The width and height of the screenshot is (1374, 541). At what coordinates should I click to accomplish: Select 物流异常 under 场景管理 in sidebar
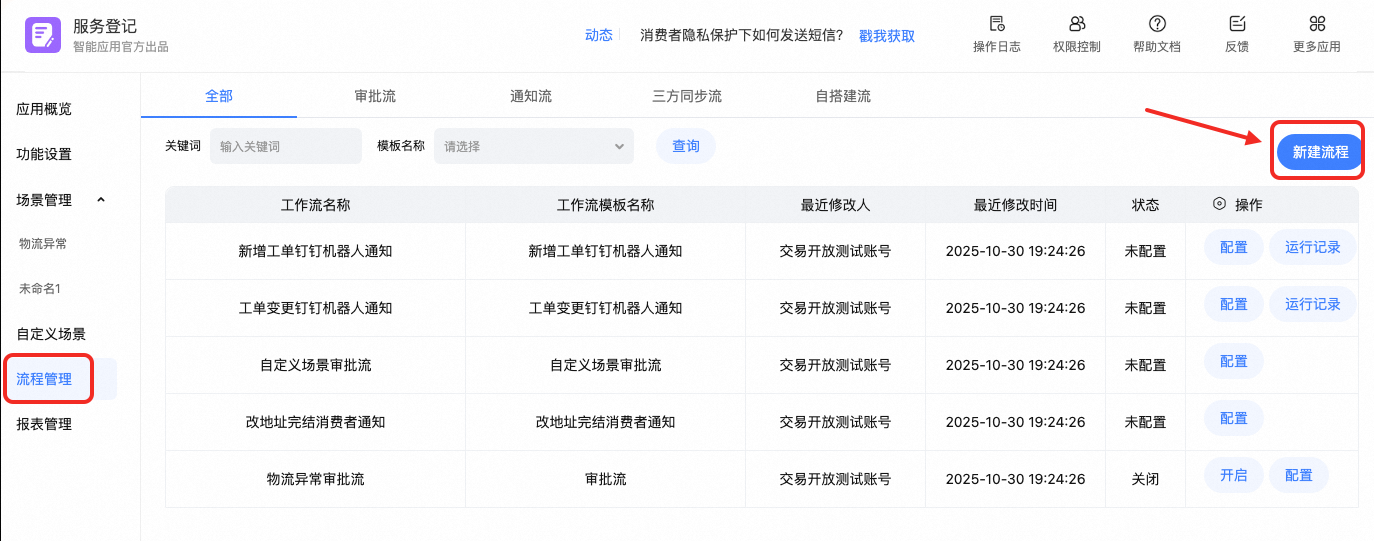43,243
